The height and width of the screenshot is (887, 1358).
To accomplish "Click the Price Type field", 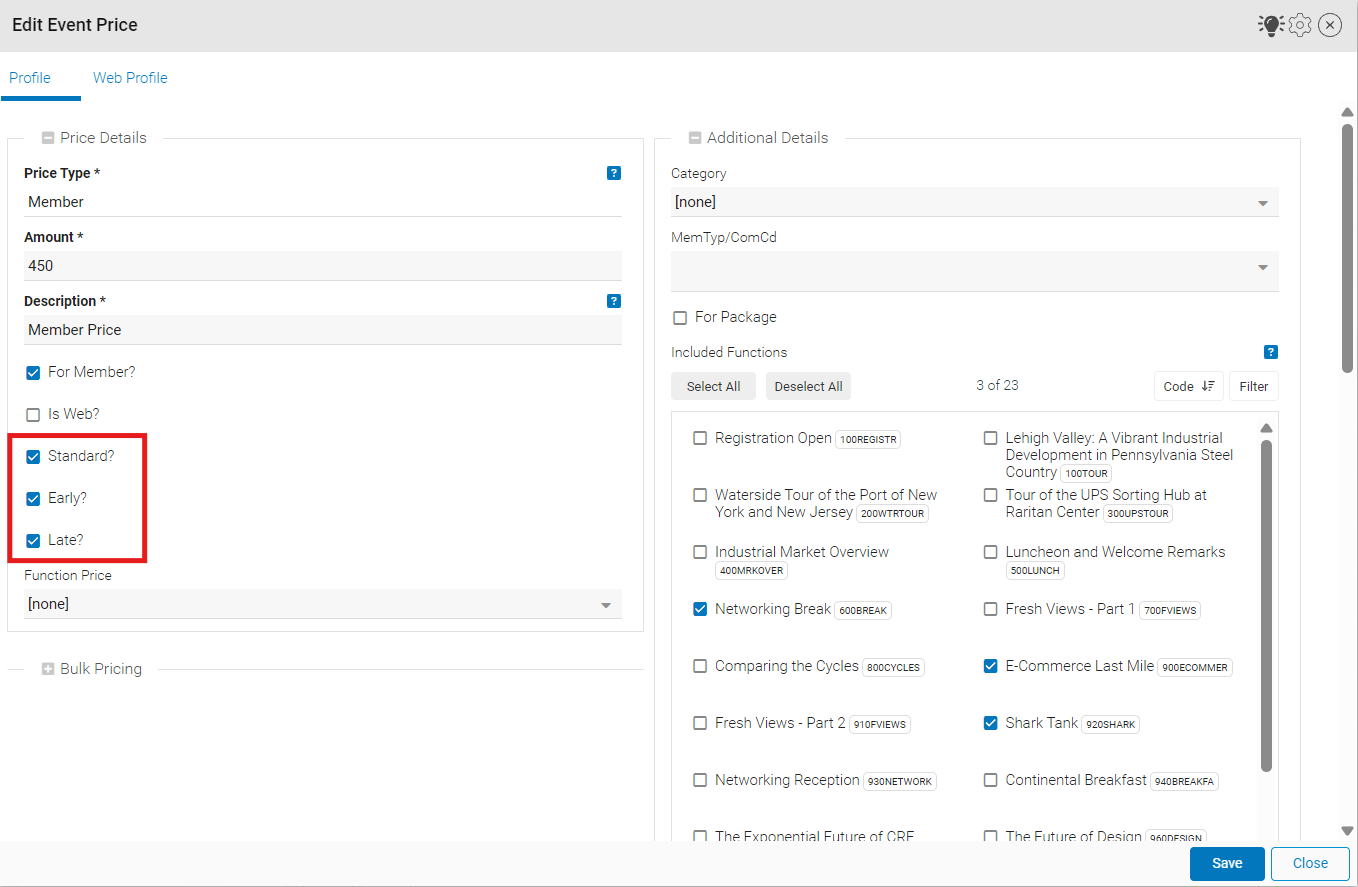I will tap(323, 202).
